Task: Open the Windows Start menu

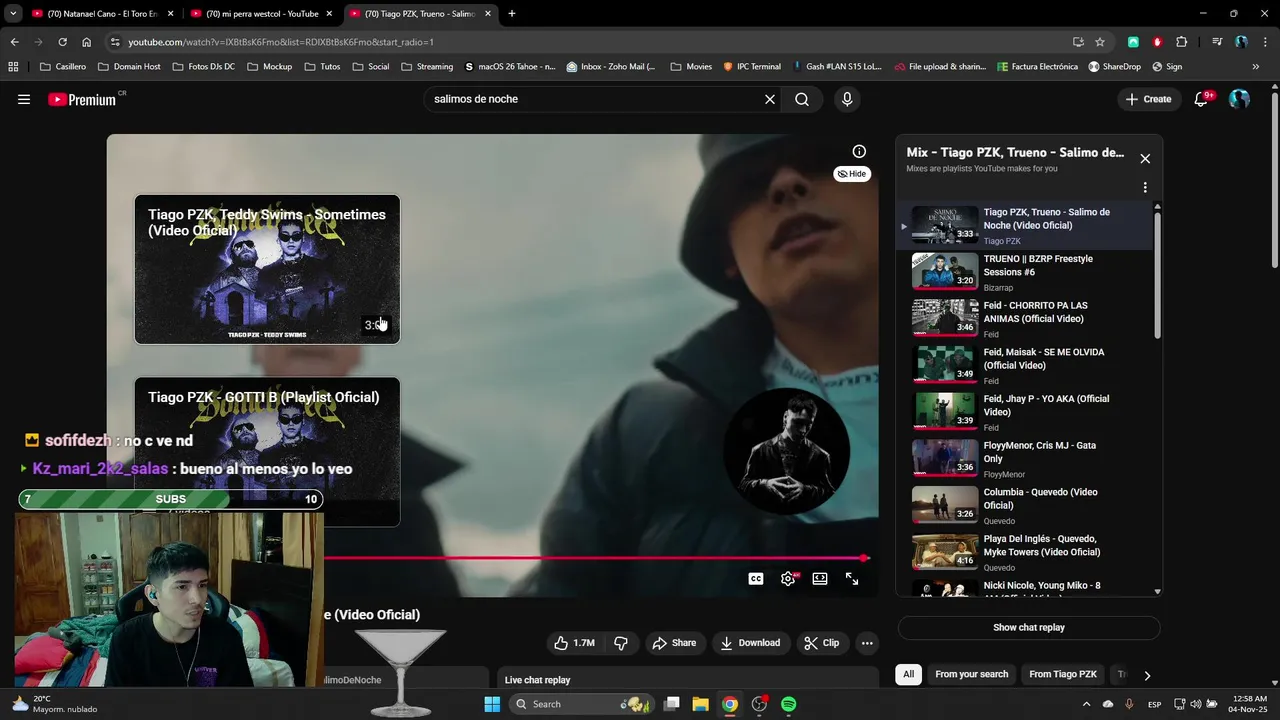Action: (492, 704)
